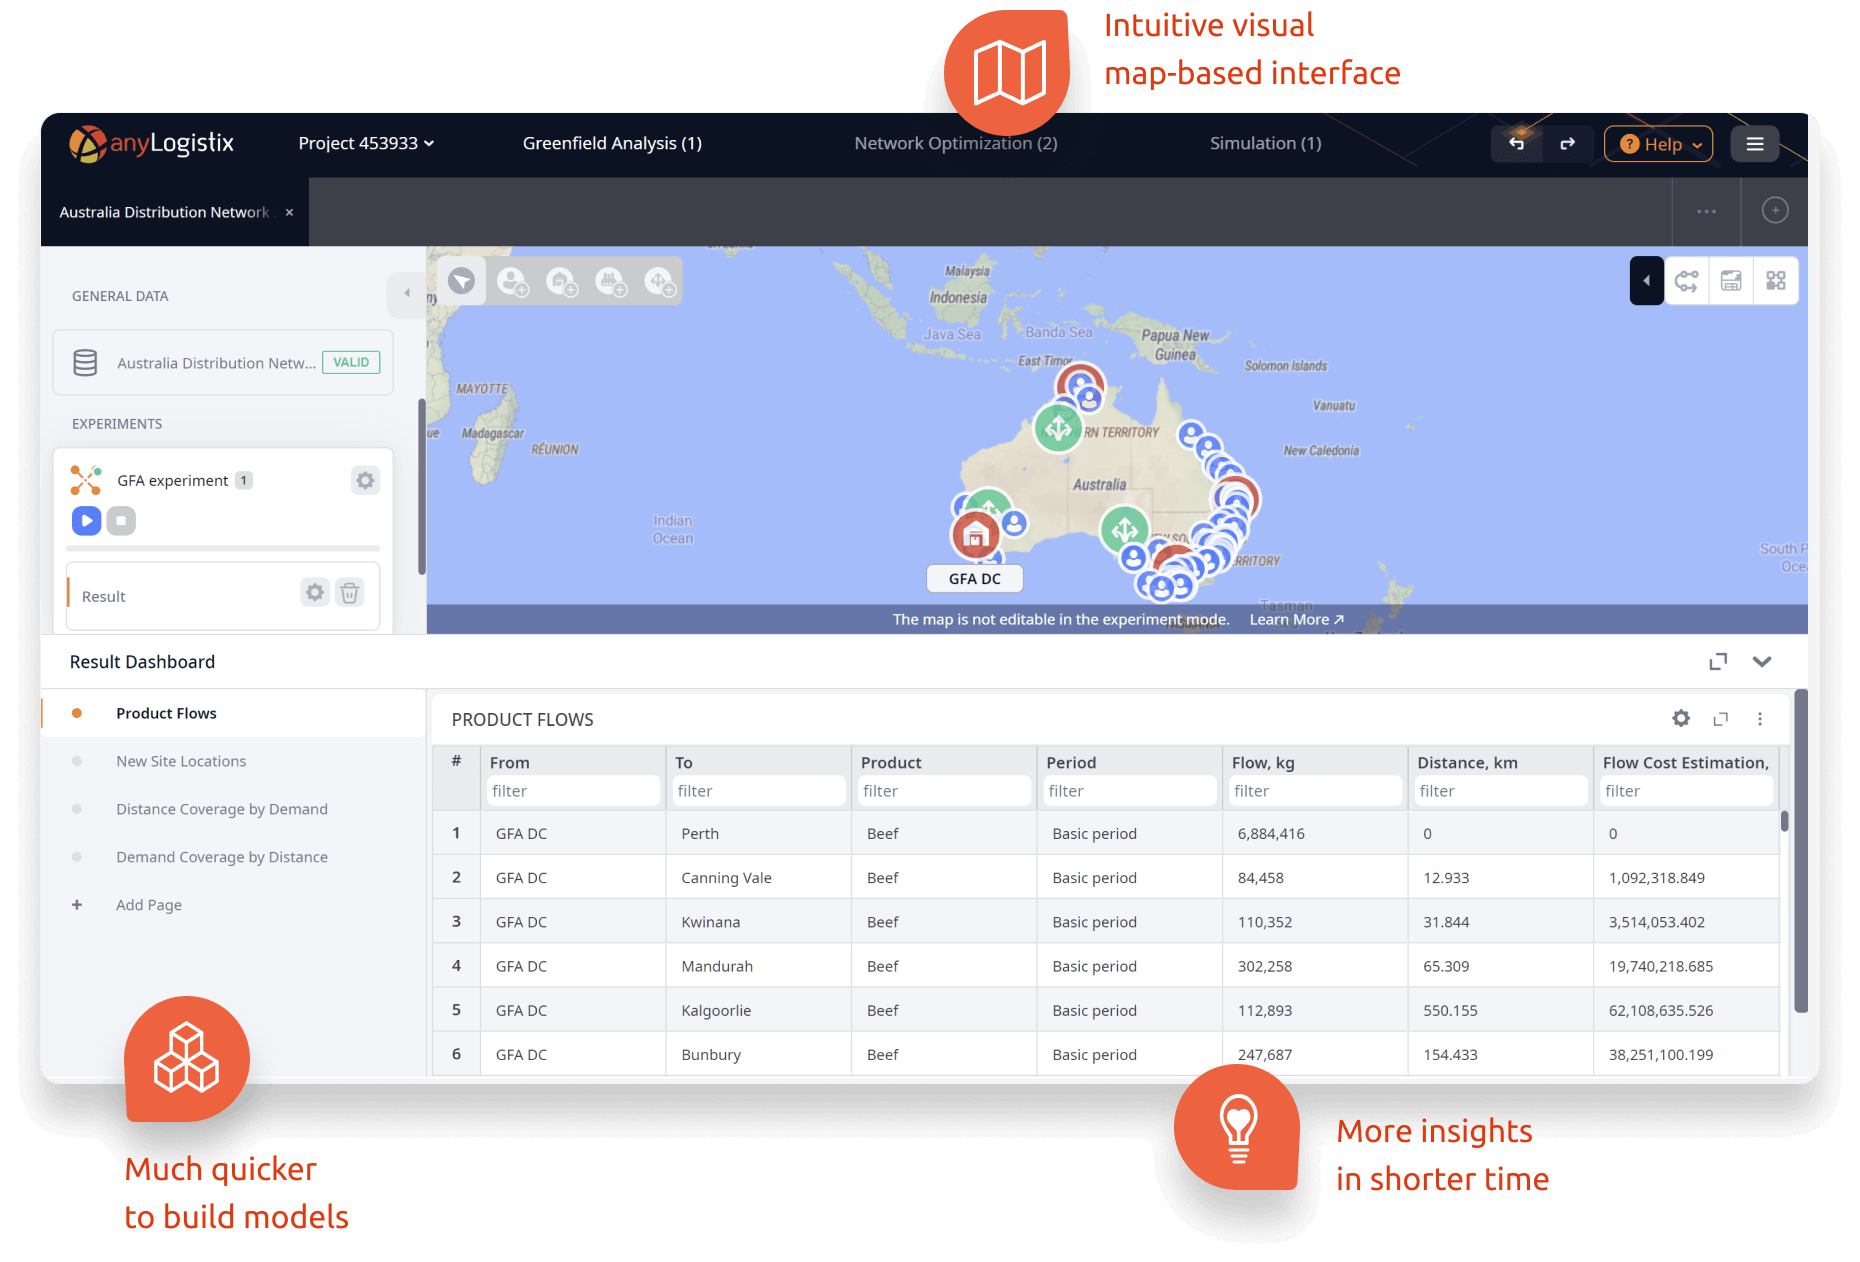Open the Simulation (1) tab
1860x1262 pixels.
point(1265,143)
